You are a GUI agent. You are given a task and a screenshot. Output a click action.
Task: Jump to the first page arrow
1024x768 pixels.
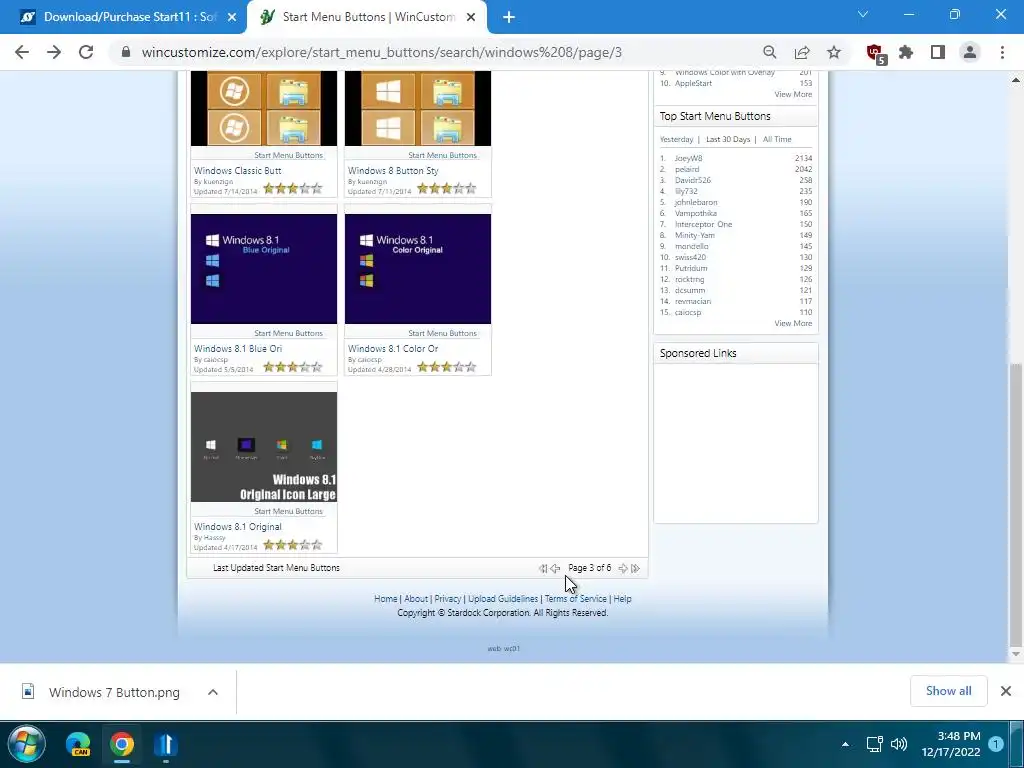(543, 568)
